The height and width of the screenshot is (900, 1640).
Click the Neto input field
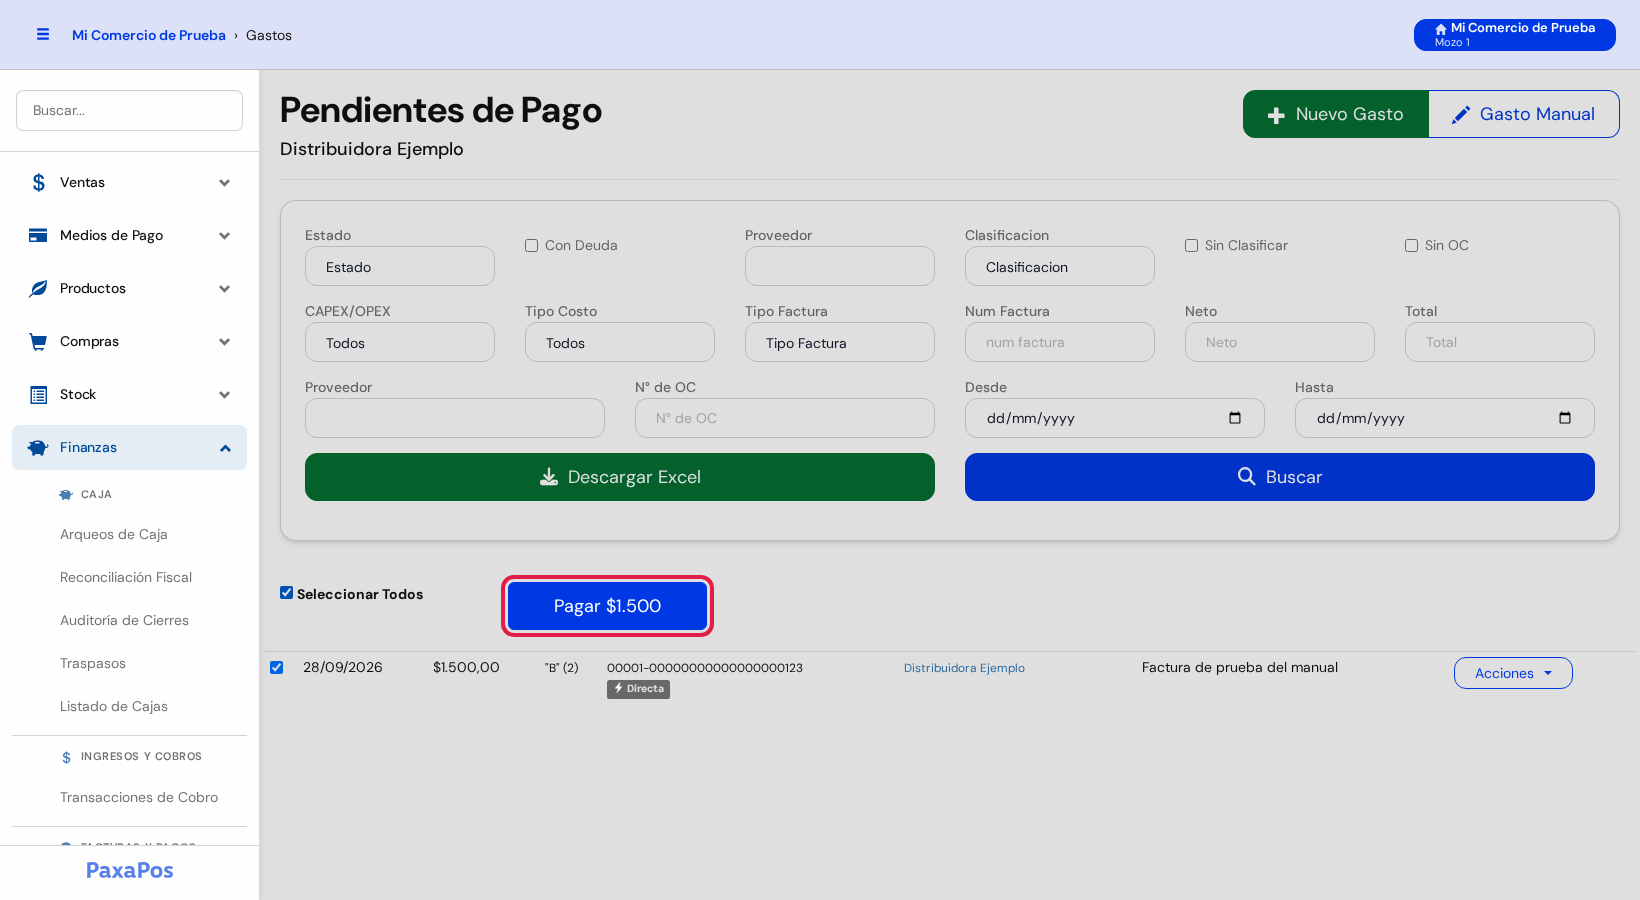(1280, 342)
